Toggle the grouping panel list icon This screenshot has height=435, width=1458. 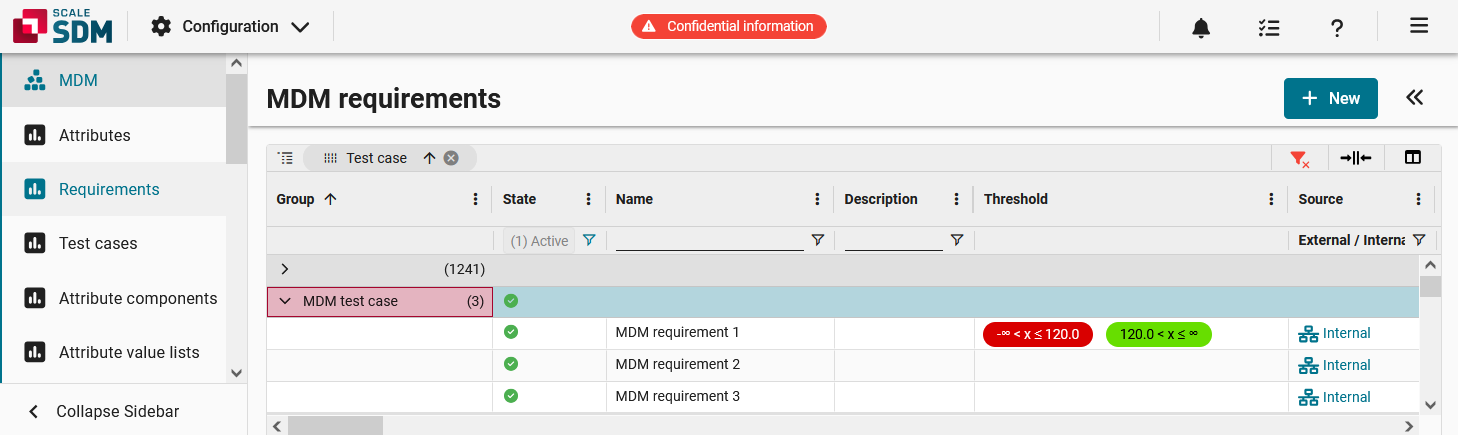point(285,158)
